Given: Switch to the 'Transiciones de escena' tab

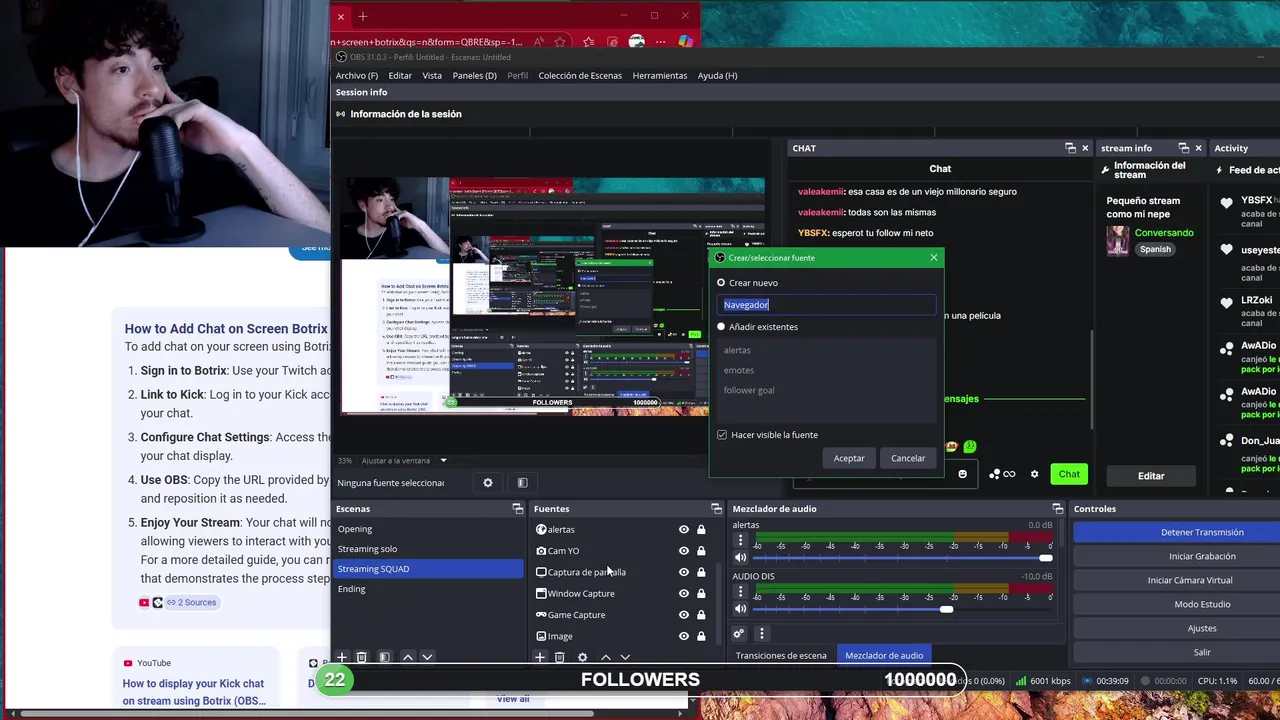Looking at the screenshot, I should (x=781, y=656).
